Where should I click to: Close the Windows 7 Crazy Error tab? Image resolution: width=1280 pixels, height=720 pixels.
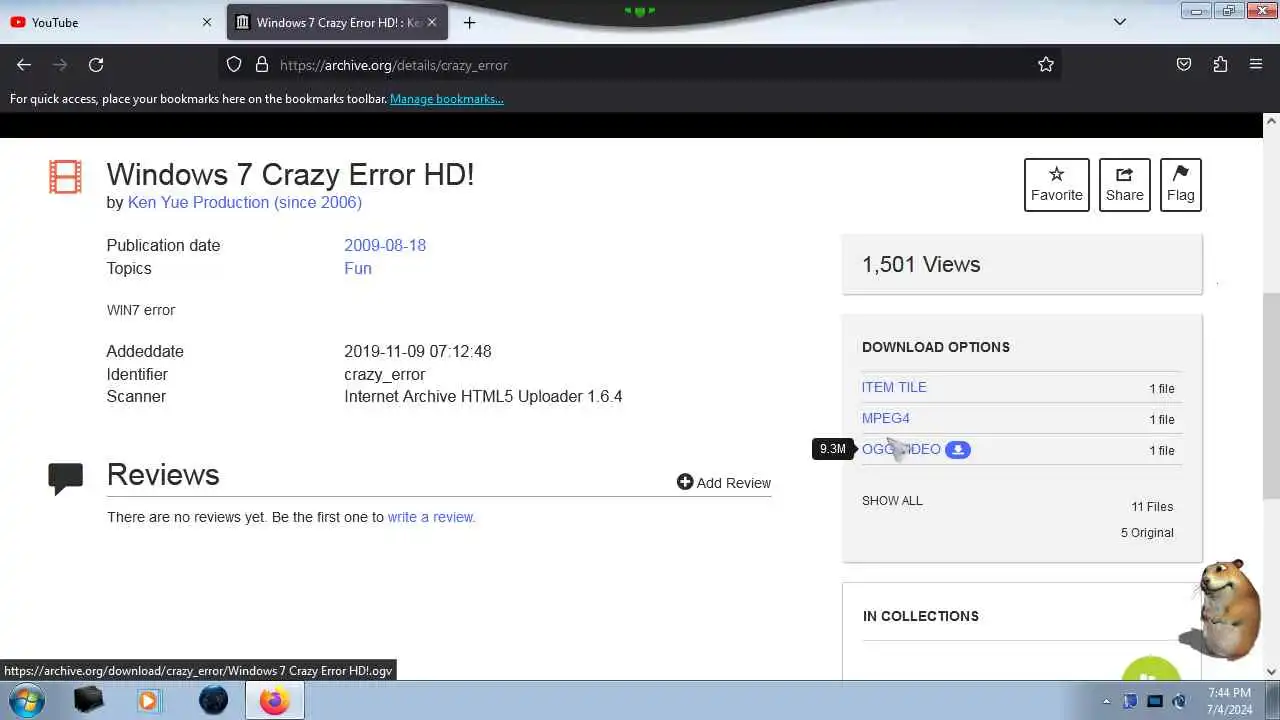[432, 22]
